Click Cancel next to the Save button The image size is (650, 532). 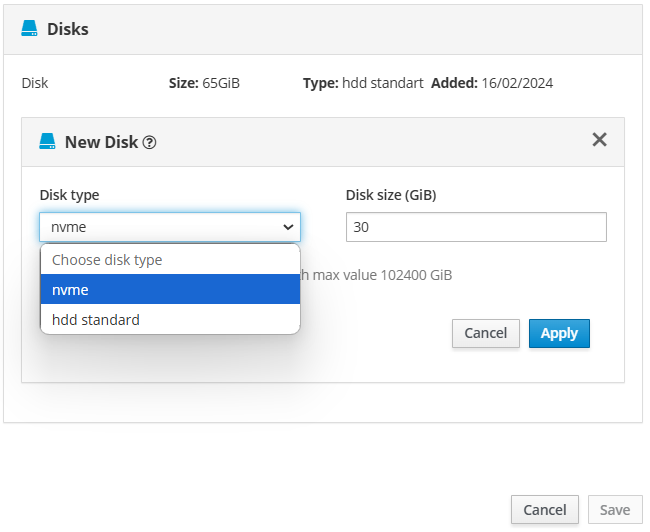coord(544,510)
